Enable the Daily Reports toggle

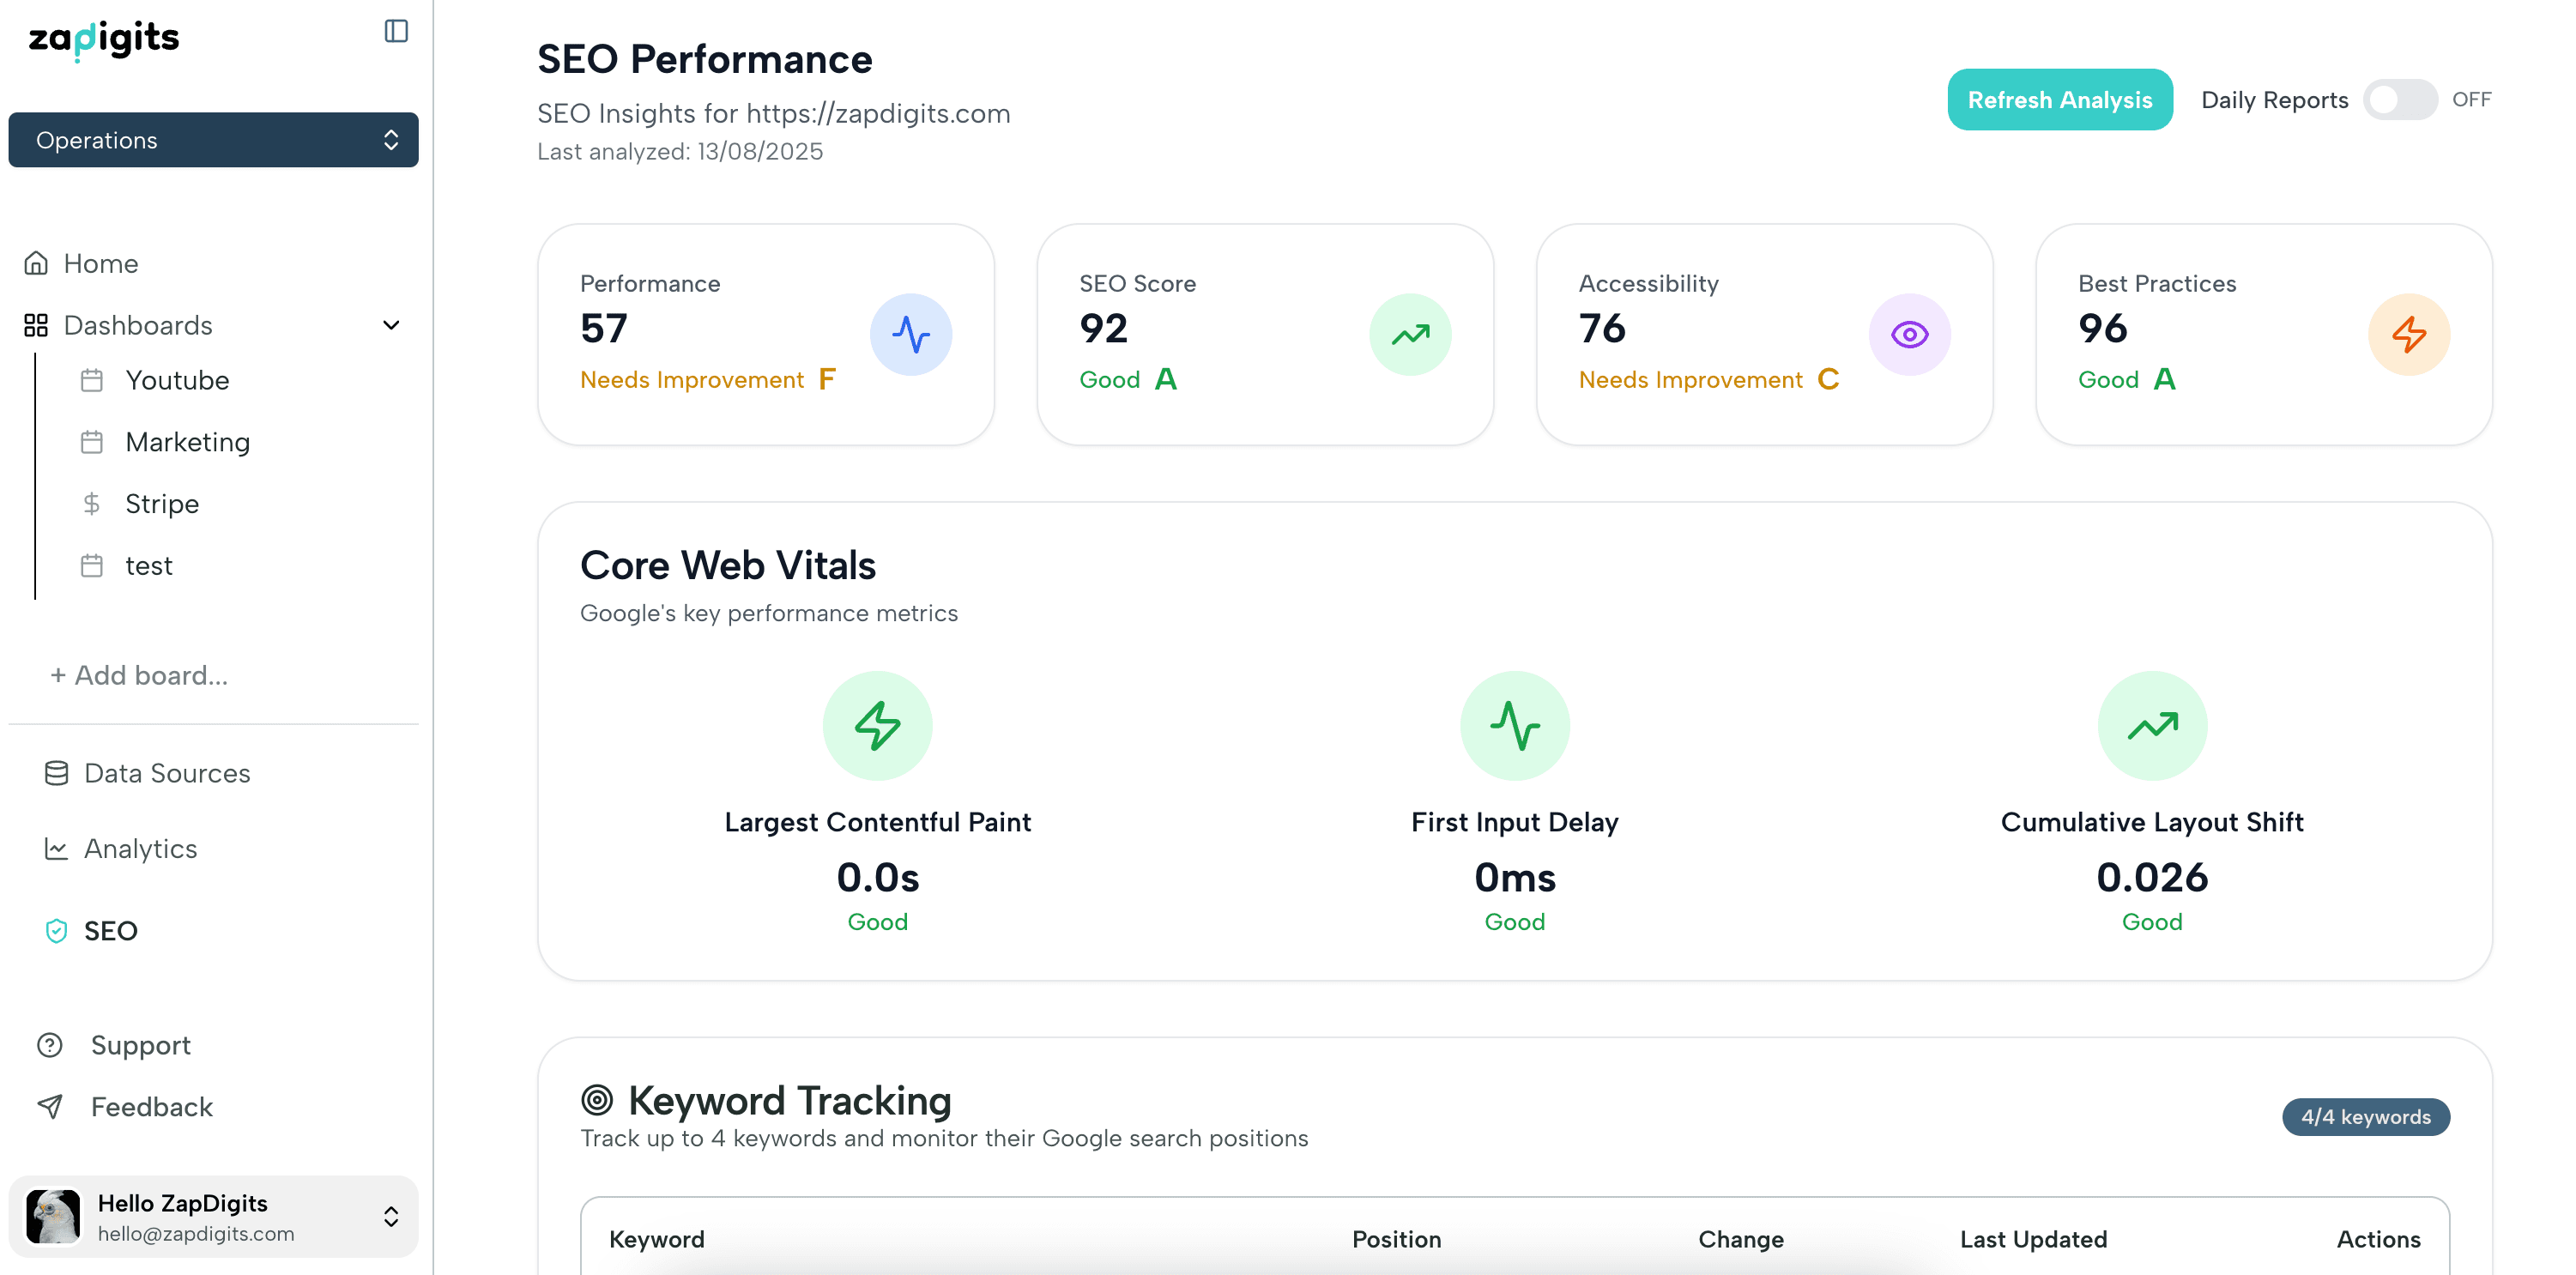(x=2399, y=99)
